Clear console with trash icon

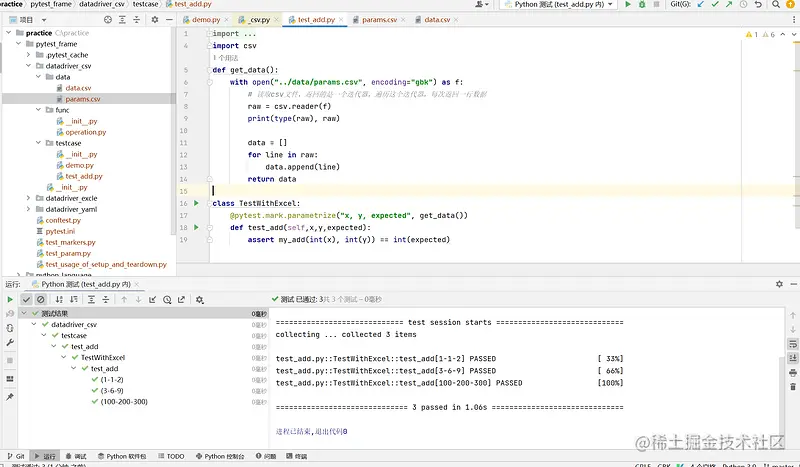coord(792,387)
